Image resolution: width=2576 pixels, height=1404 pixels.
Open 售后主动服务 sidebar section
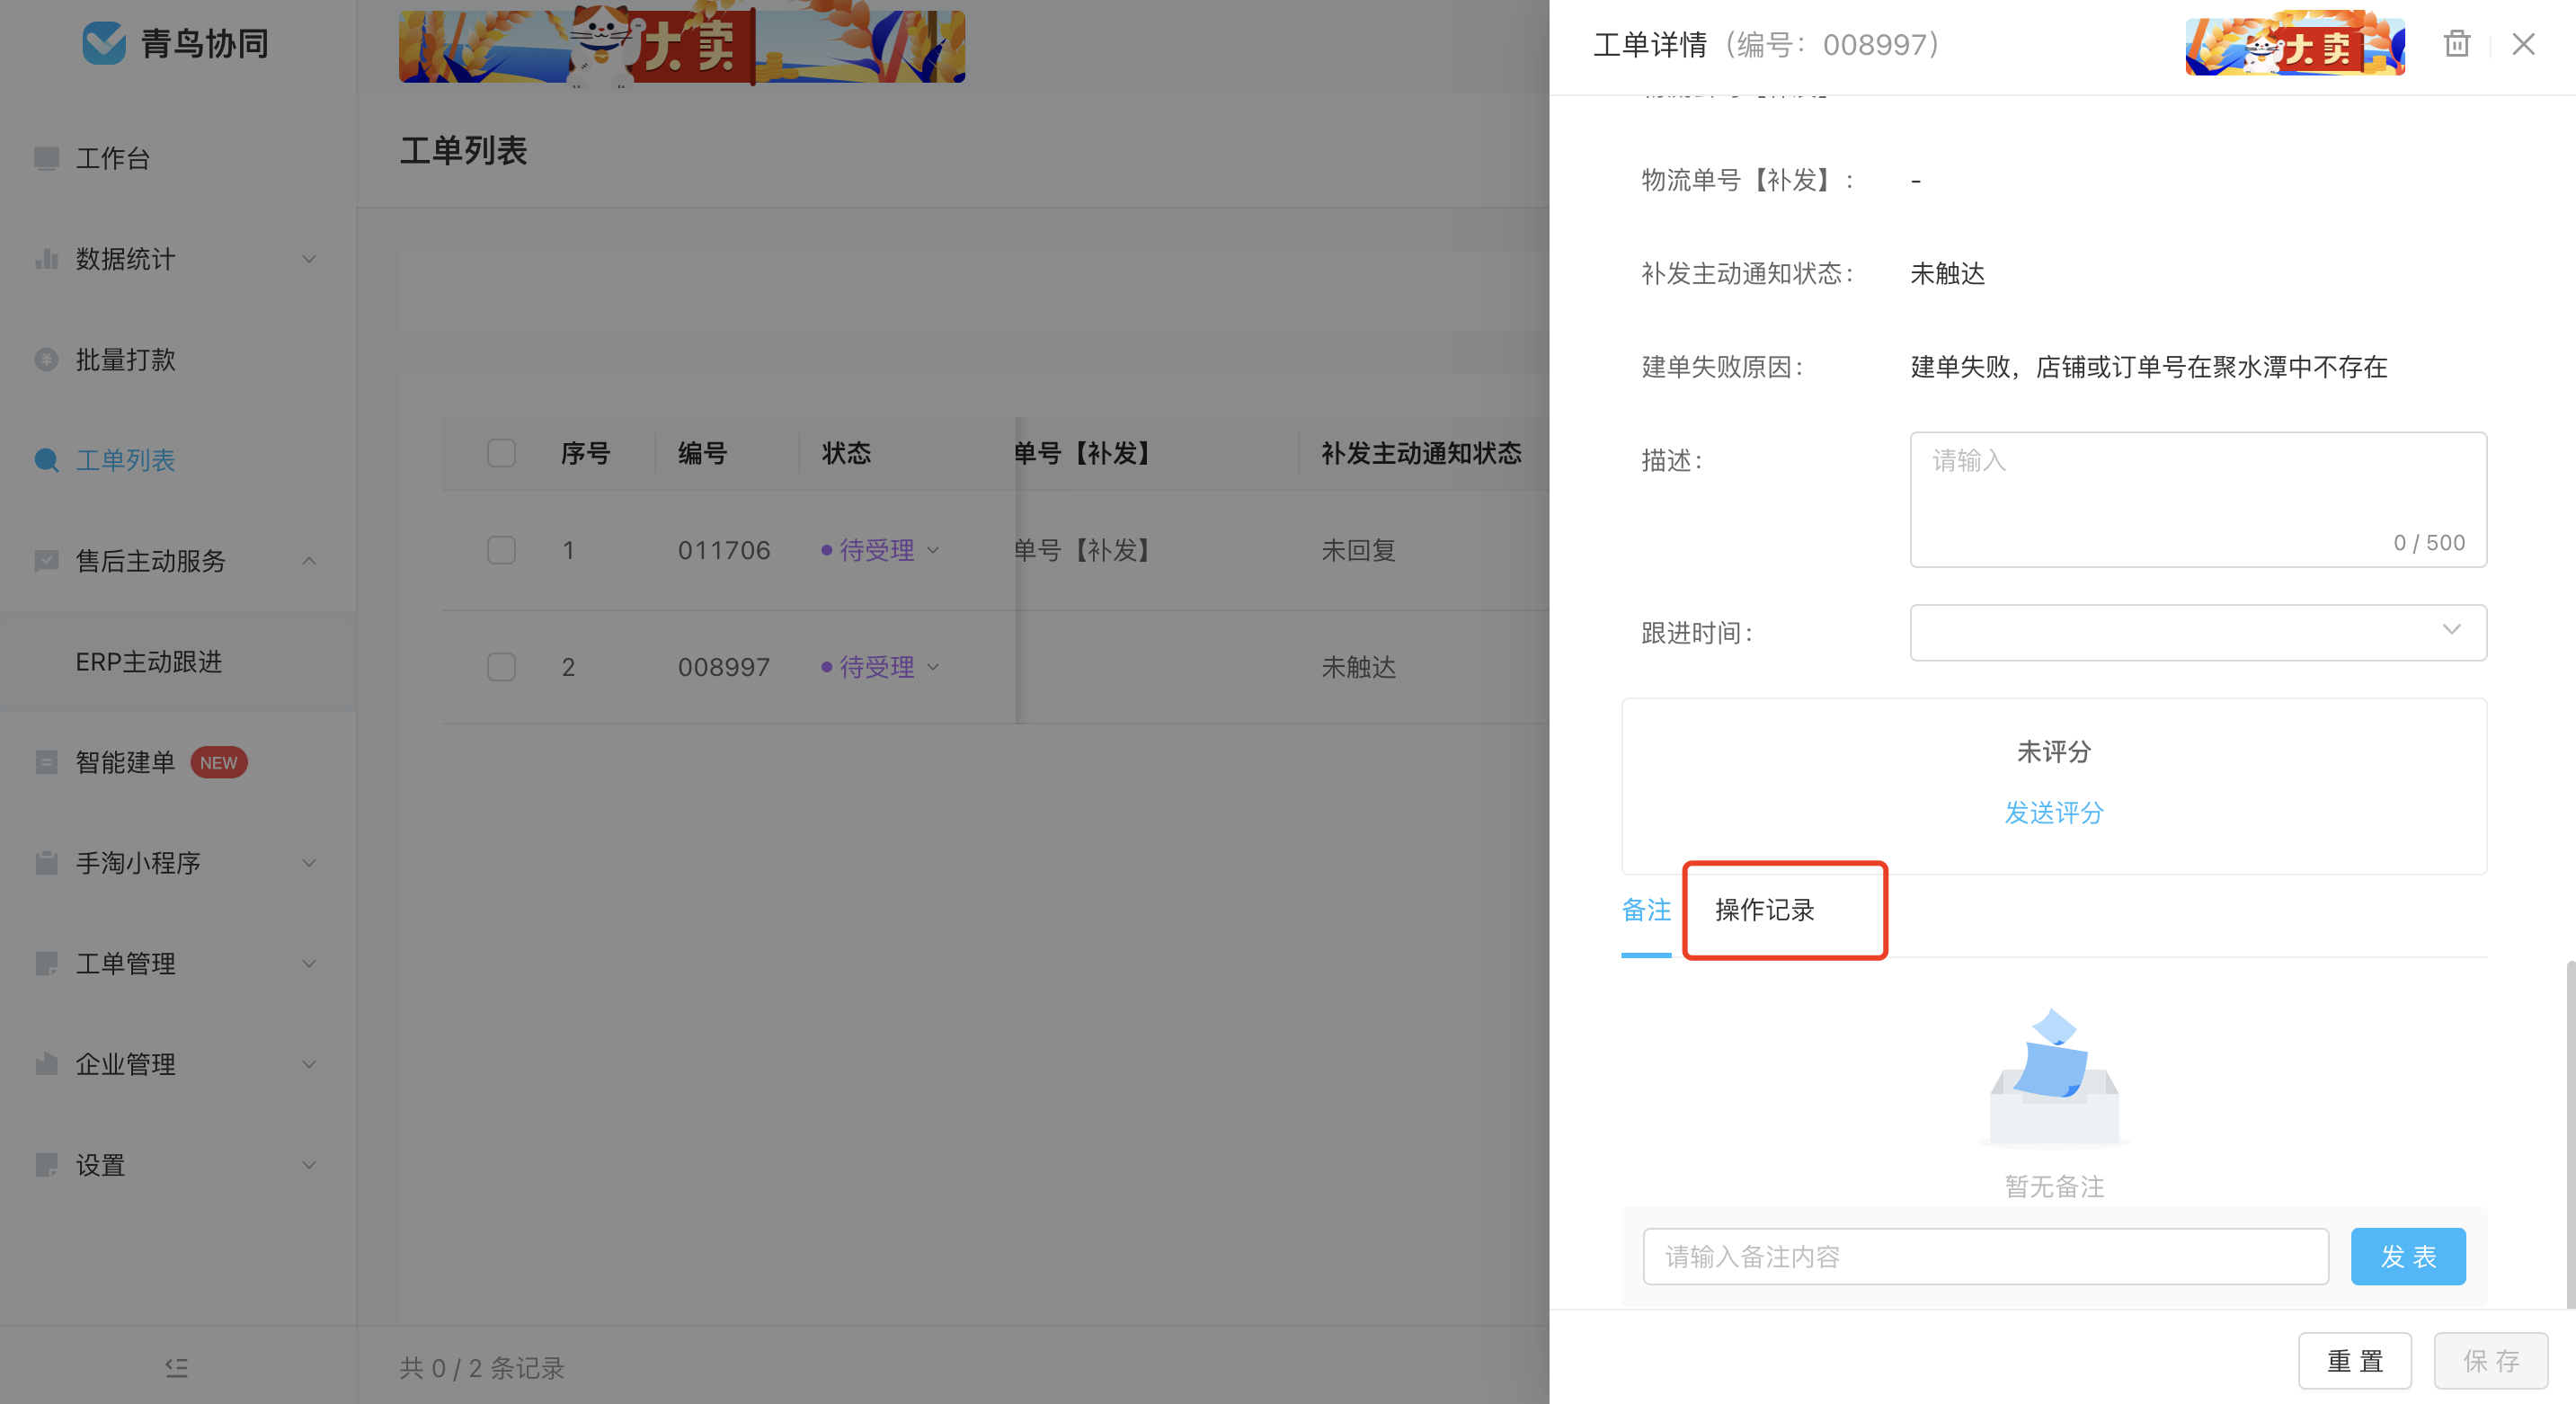(174, 558)
